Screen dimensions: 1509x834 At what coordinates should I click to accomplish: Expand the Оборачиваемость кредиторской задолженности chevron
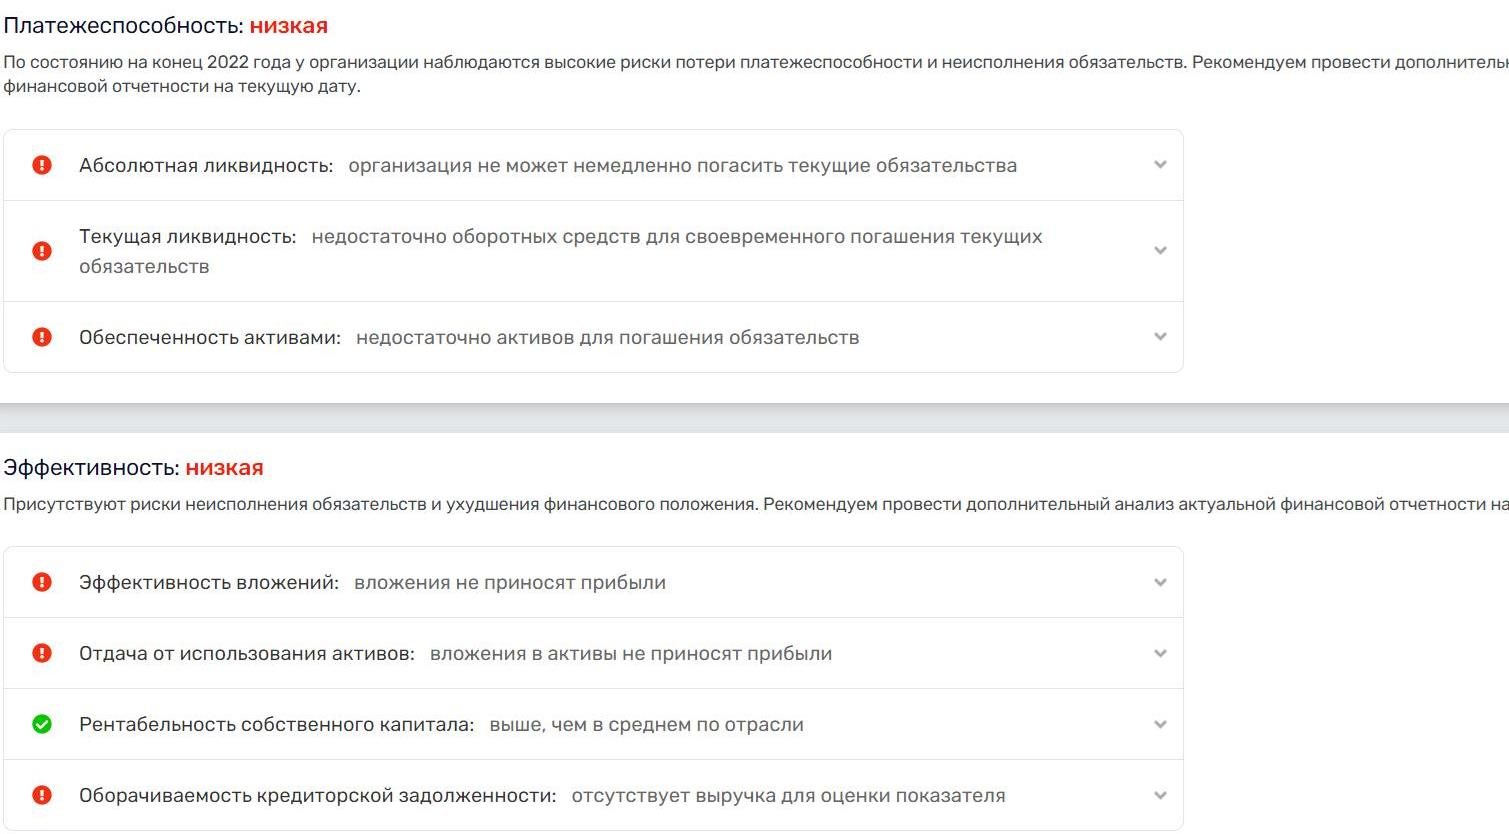pyautogui.click(x=1160, y=795)
